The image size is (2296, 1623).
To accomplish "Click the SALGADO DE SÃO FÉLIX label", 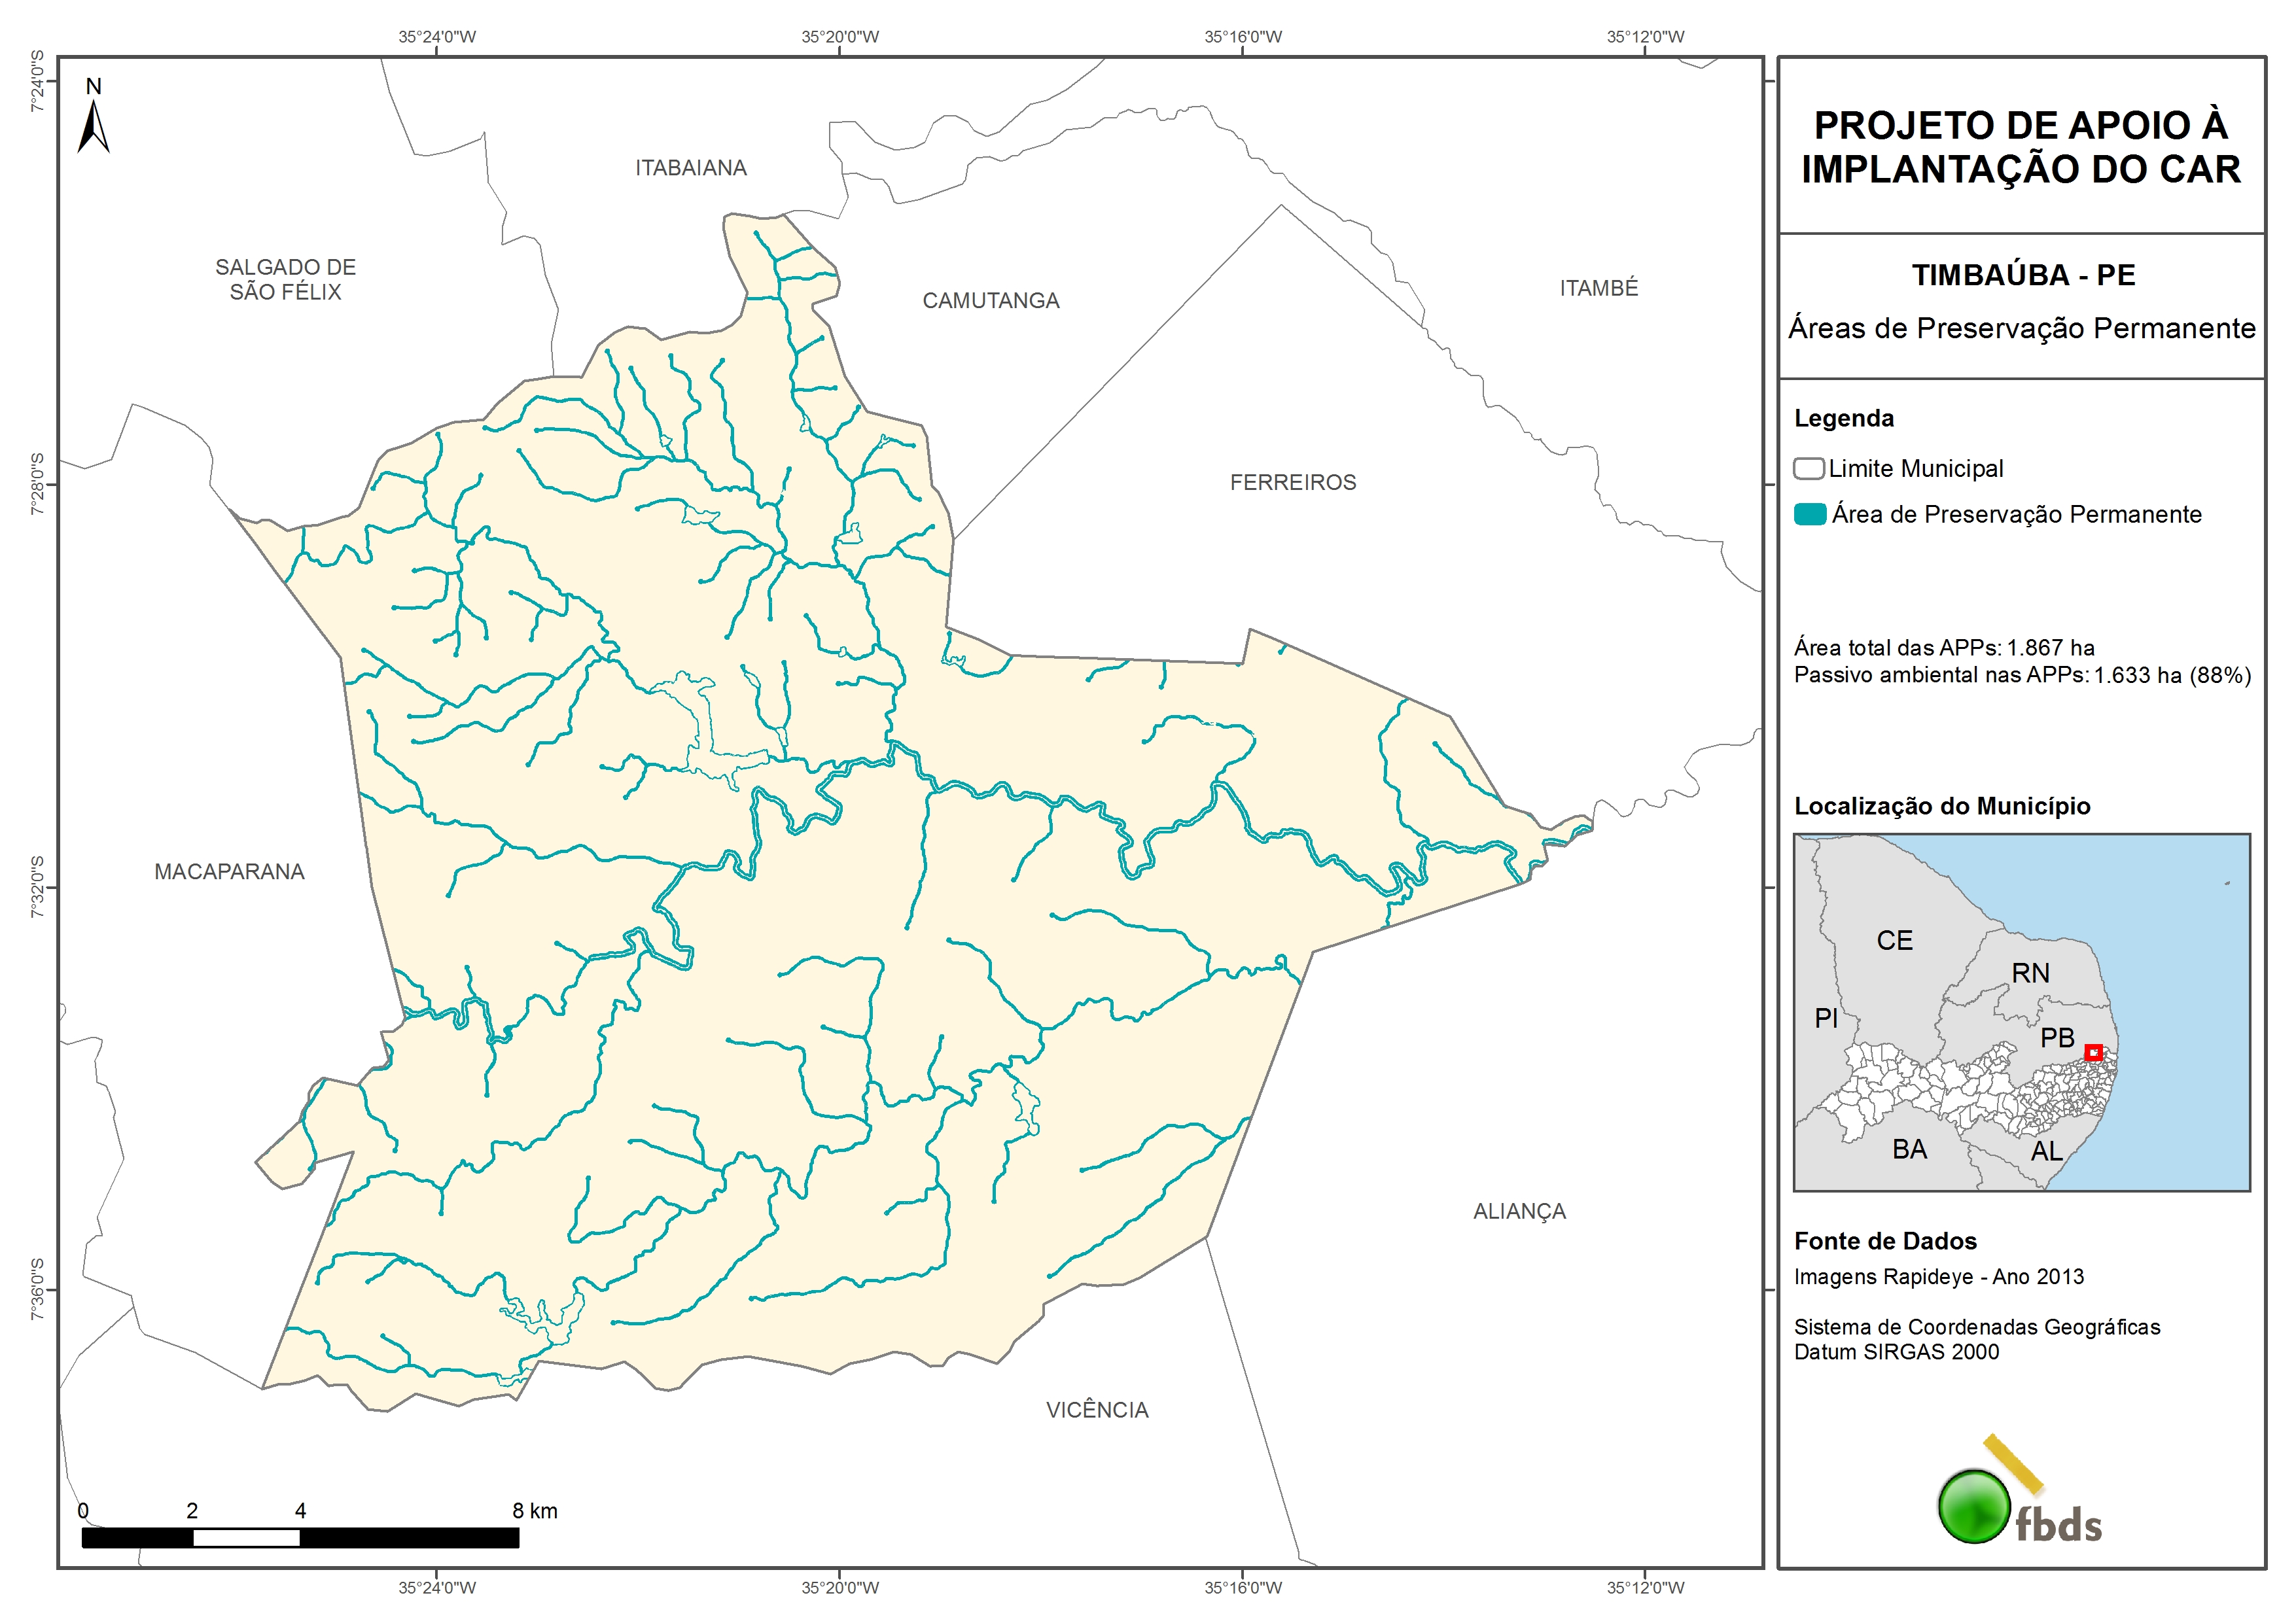I will pos(285,280).
